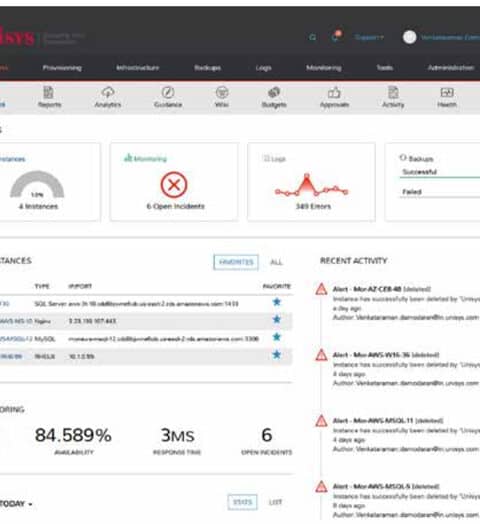Open the Provisioning menu

(62, 68)
